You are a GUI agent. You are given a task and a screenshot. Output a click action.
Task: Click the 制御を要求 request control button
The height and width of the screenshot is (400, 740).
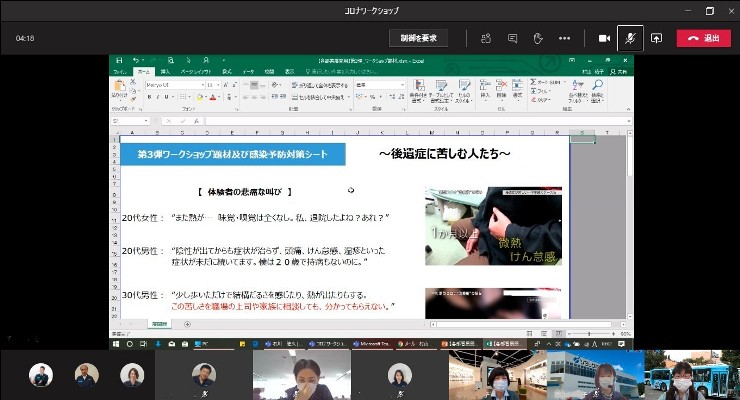(x=418, y=38)
